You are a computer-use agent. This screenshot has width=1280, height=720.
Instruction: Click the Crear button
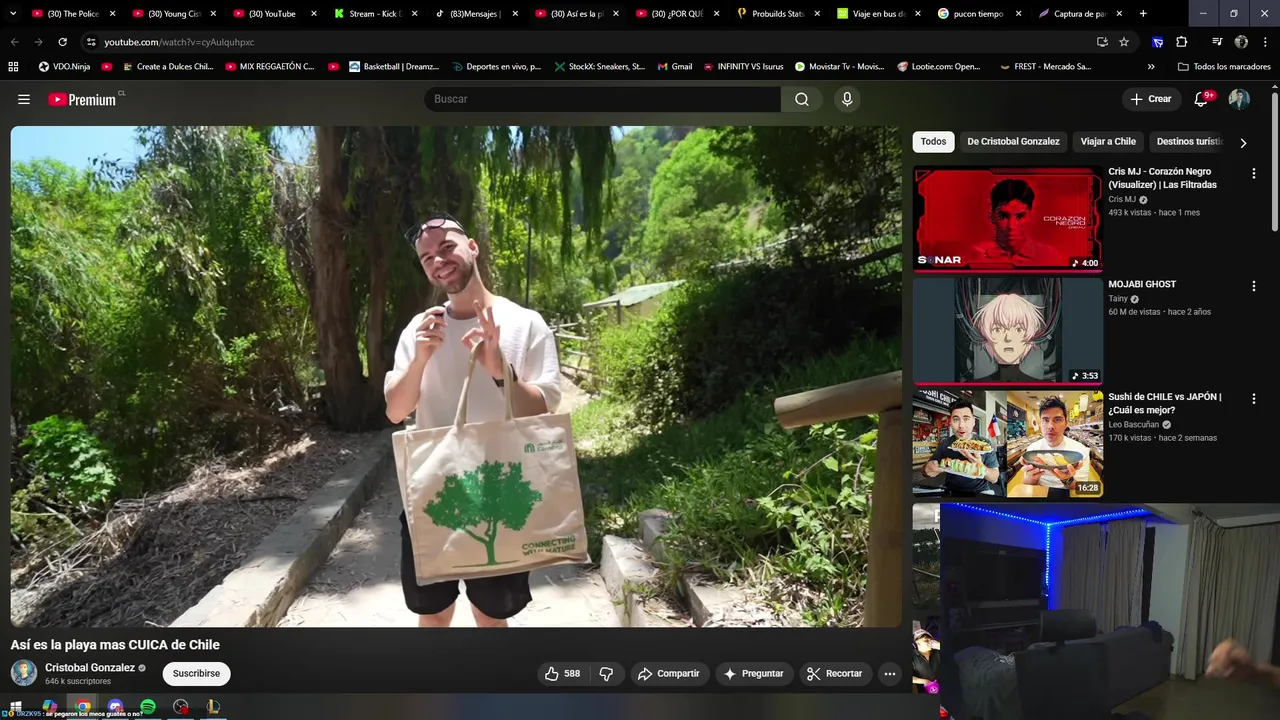click(1150, 99)
